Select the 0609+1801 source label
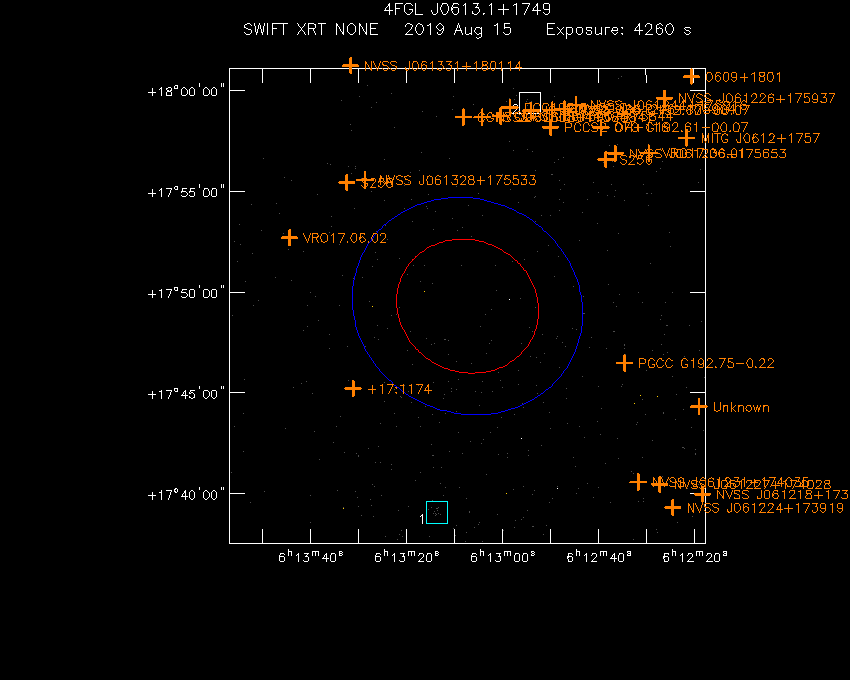 (x=743, y=77)
